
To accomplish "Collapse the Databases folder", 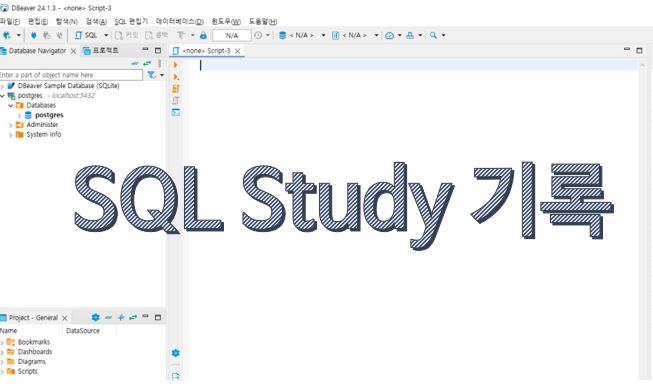I will 11,106.
